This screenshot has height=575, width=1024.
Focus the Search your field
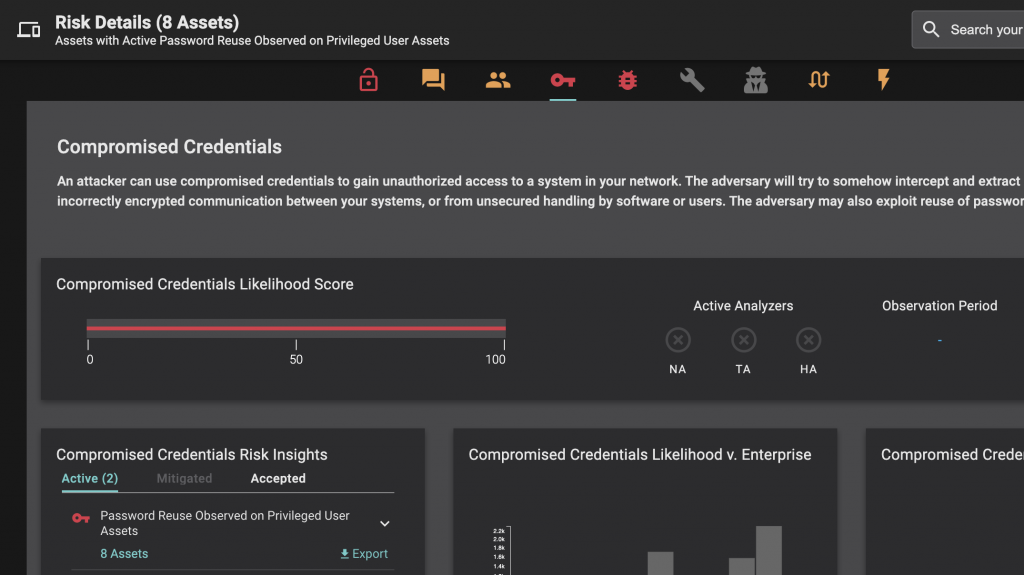tap(968, 29)
